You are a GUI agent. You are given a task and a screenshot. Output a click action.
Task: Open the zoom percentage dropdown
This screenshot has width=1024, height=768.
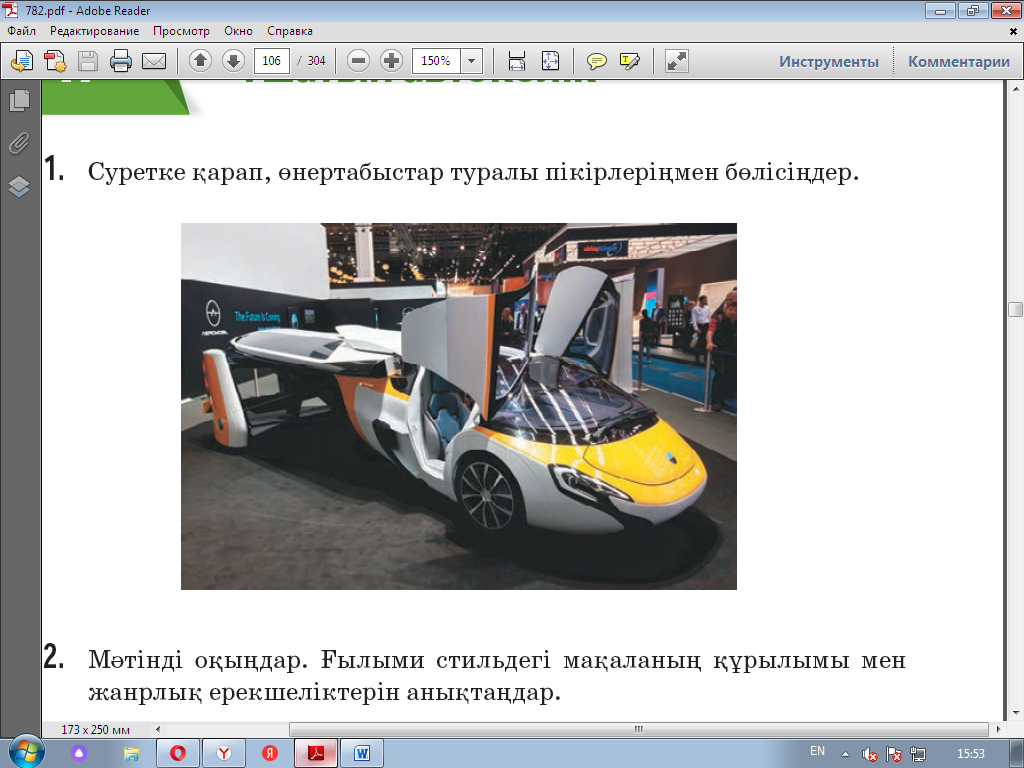pyautogui.click(x=472, y=61)
